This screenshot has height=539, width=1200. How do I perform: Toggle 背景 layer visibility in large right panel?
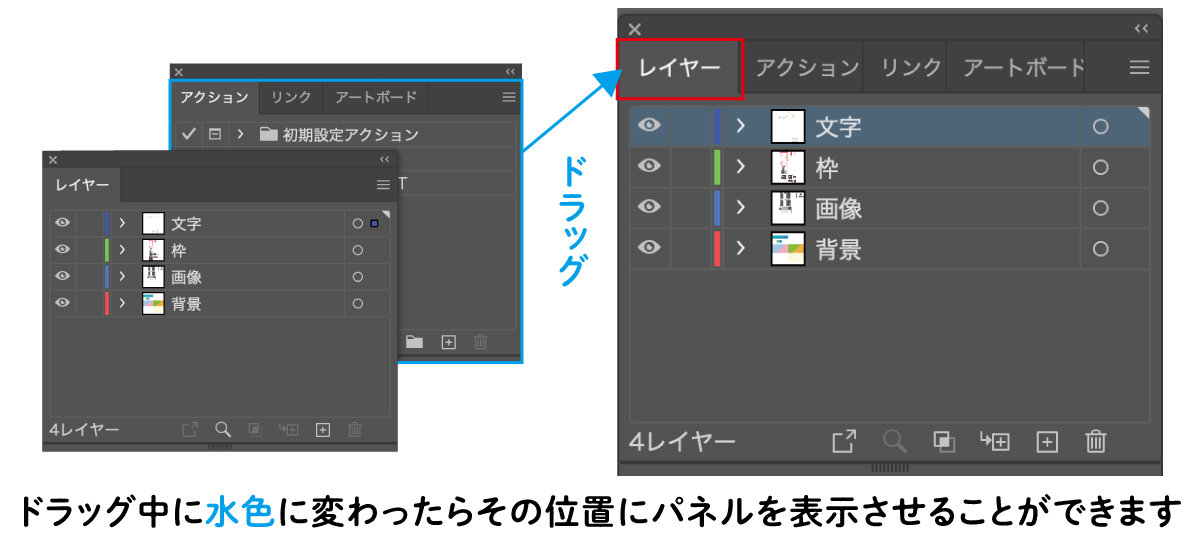coord(650,248)
